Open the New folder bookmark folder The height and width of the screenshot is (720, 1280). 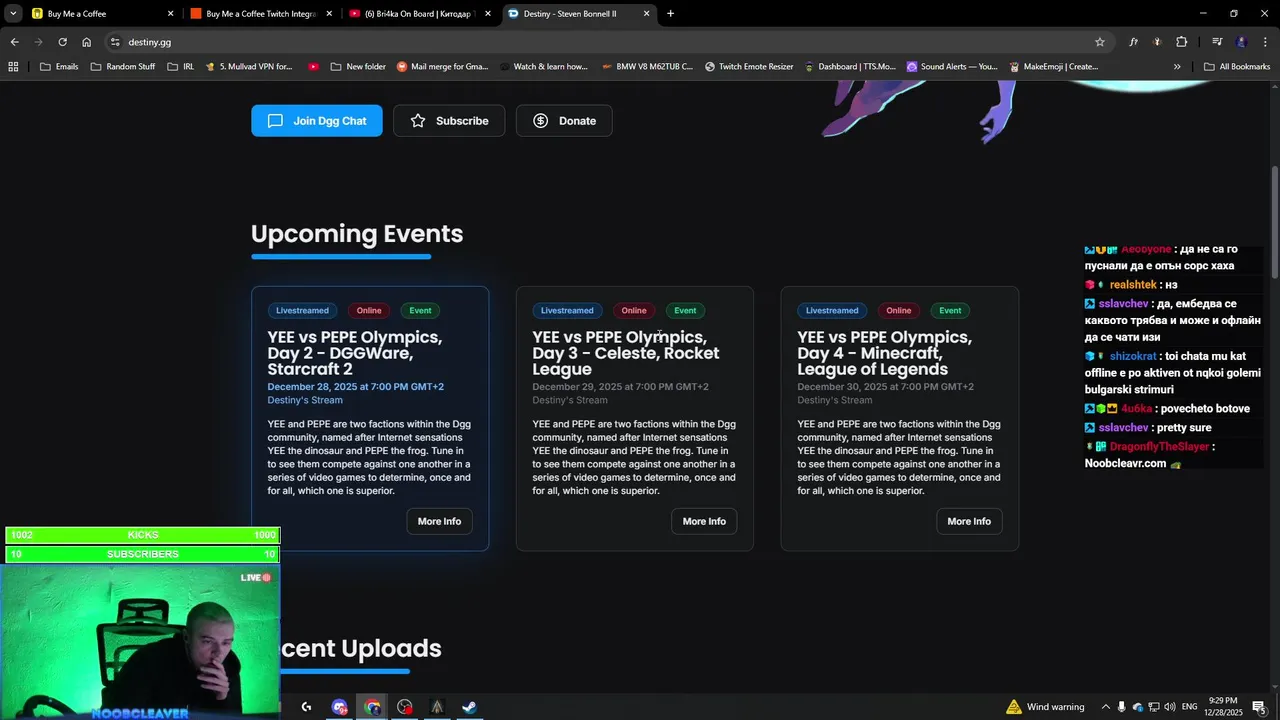358,67
